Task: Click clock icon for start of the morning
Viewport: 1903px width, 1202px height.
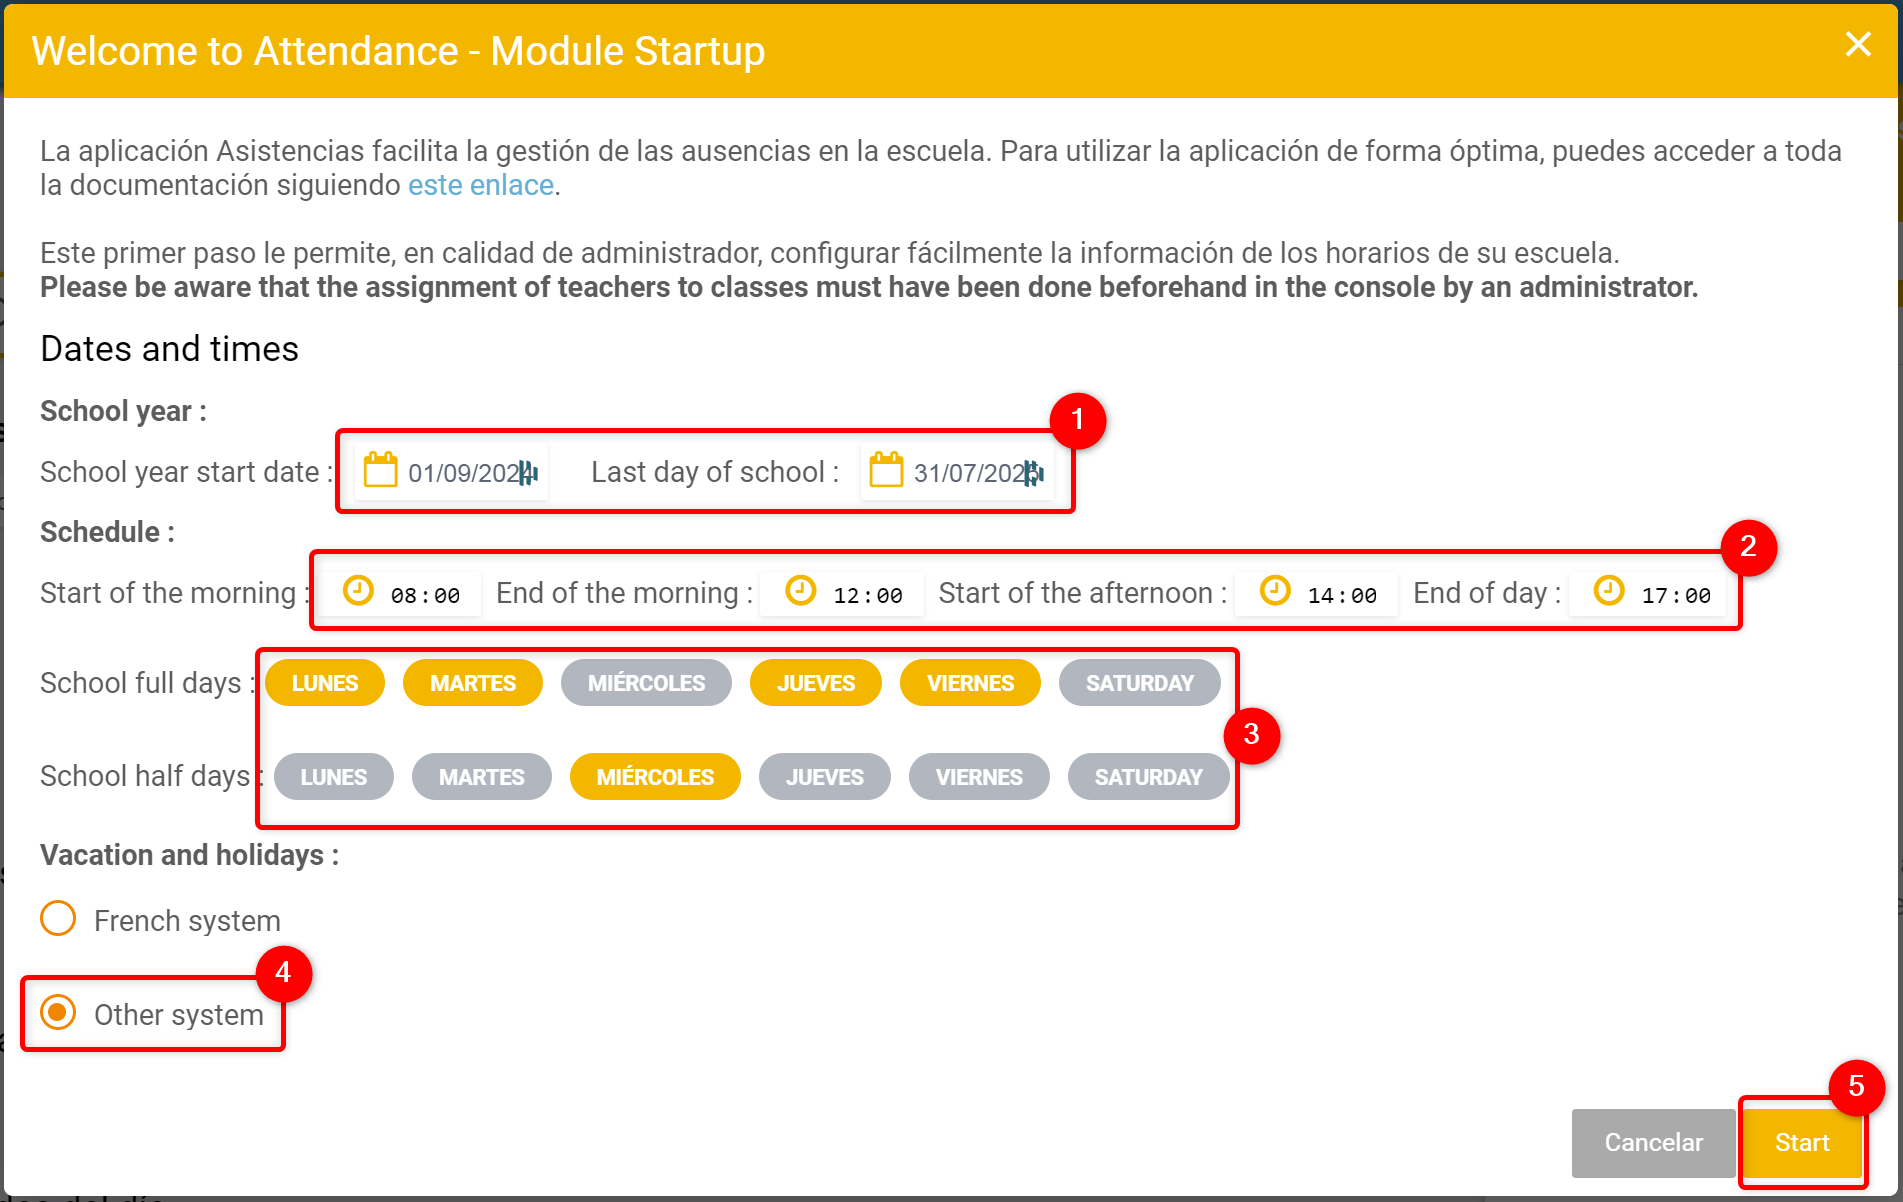Action: click(358, 591)
